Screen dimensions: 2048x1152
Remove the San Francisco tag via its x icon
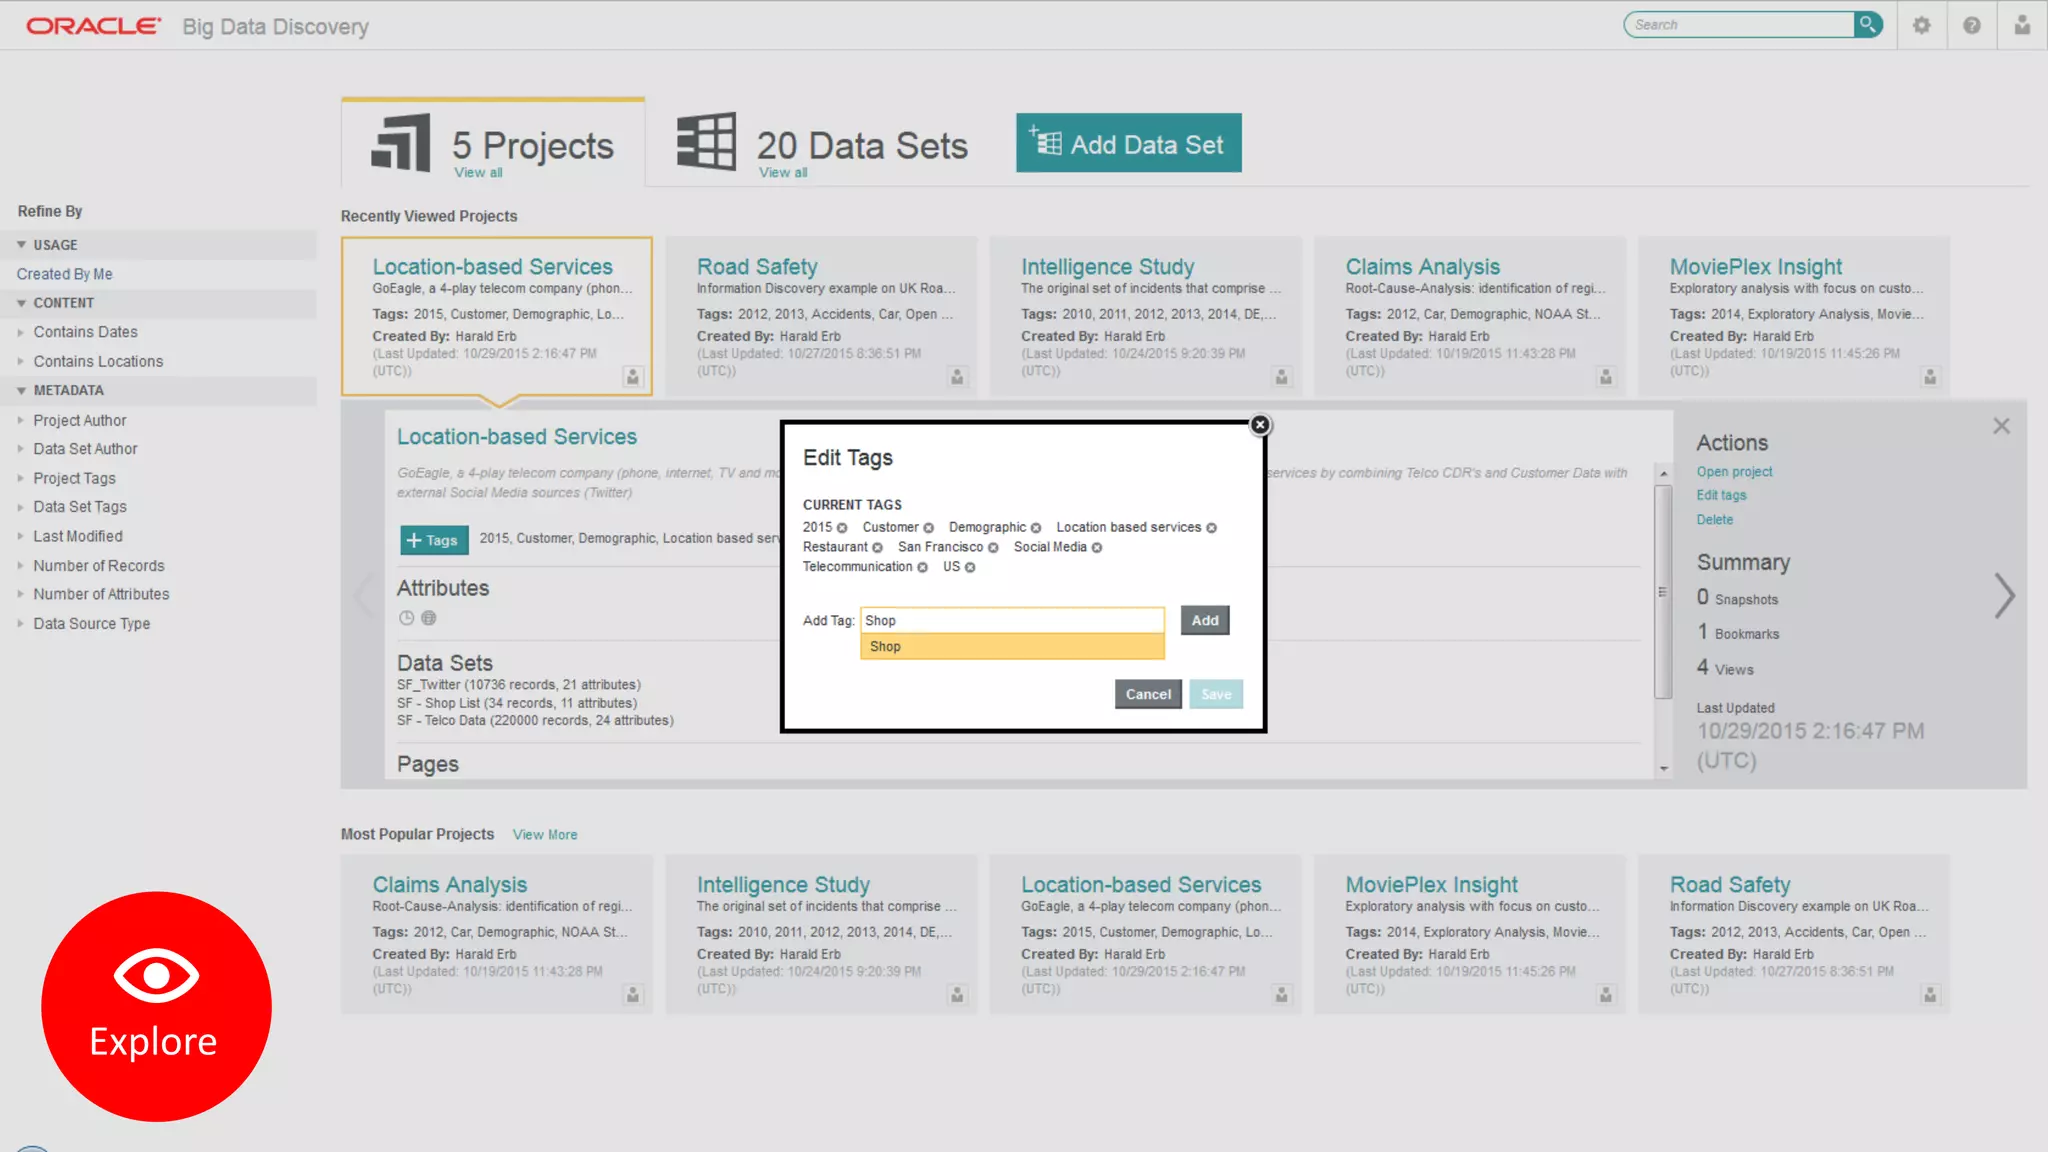[x=993, y=548]
